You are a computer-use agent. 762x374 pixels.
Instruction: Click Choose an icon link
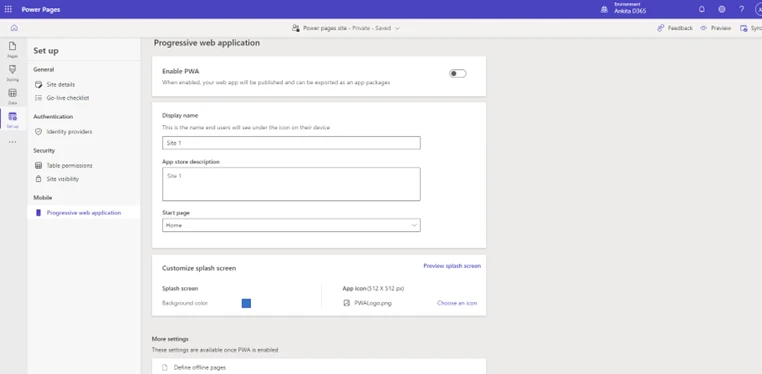pos(457,303)
